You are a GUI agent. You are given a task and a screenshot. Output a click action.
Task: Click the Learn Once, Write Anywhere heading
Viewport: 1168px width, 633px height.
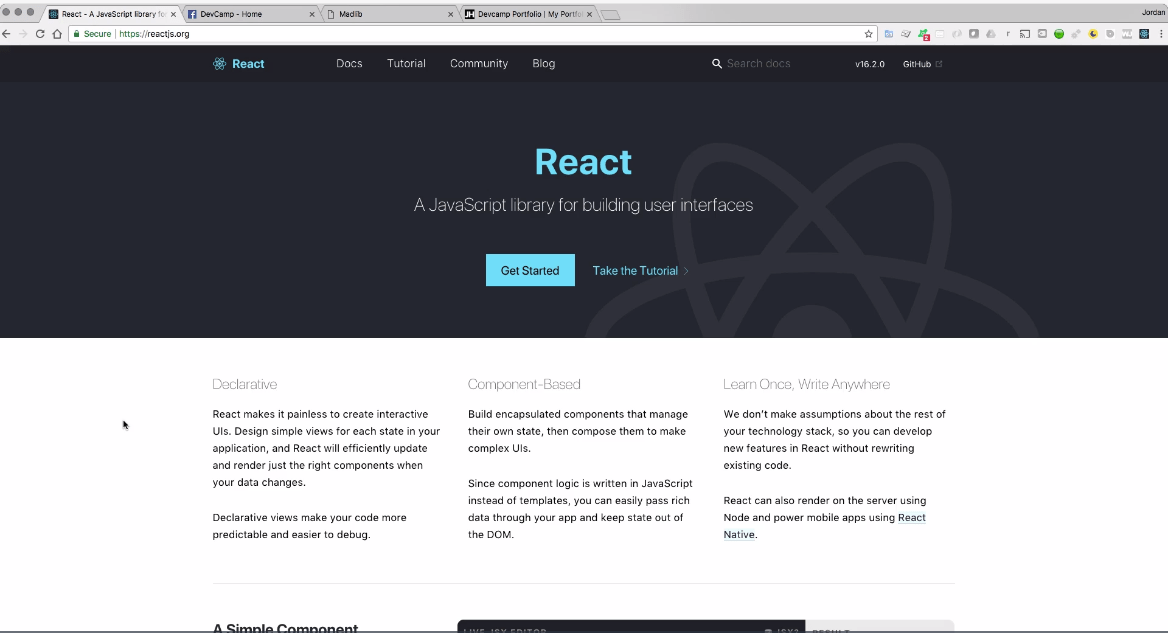(806, 384)
